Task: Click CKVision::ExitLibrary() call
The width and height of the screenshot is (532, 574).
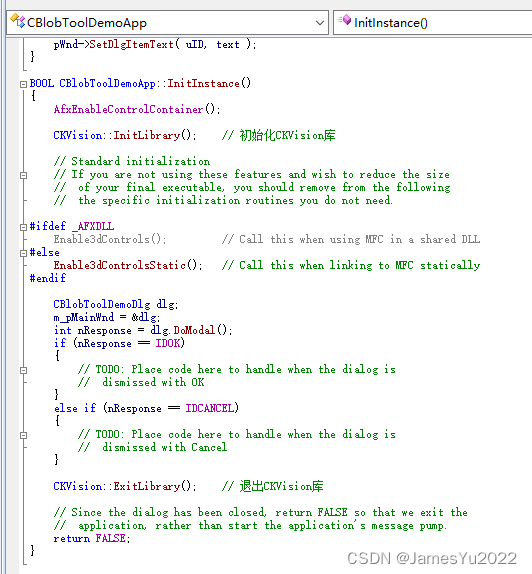Action: point(125,486)
